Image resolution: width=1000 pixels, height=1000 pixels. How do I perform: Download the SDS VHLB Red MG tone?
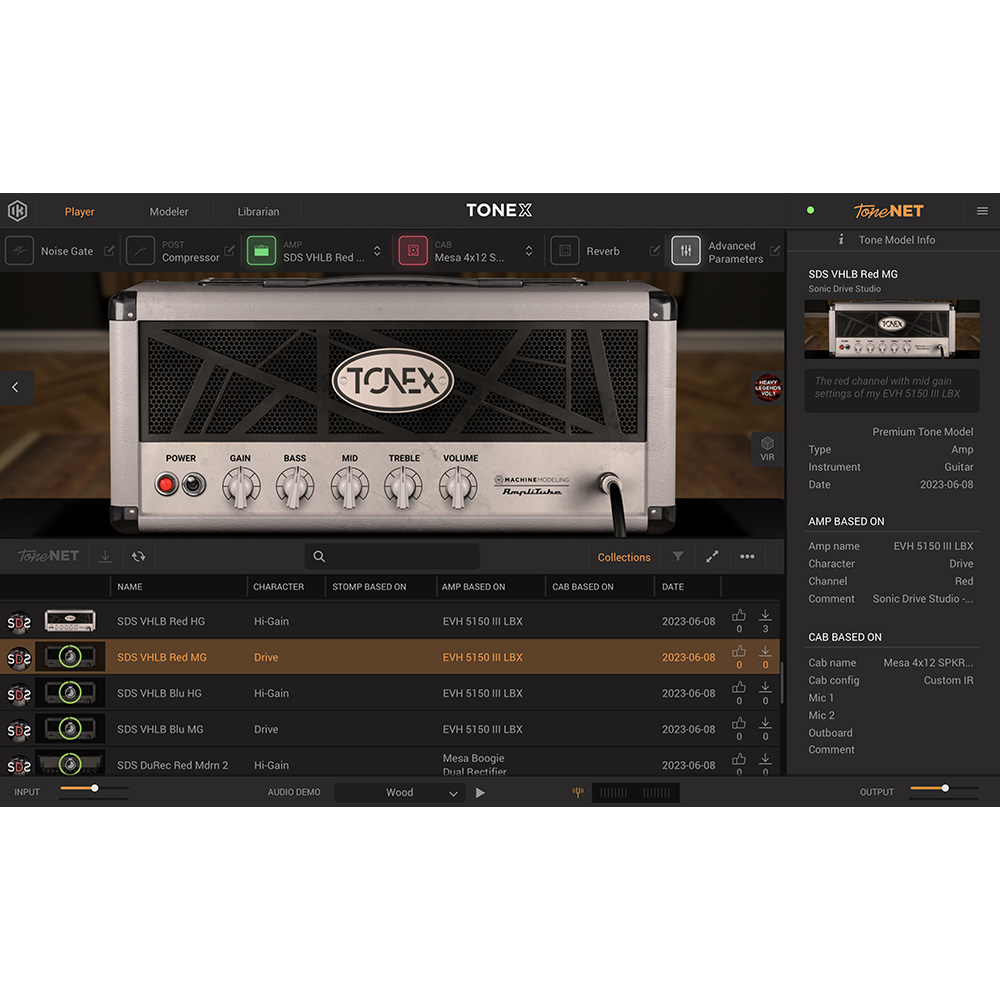[765, 651]
